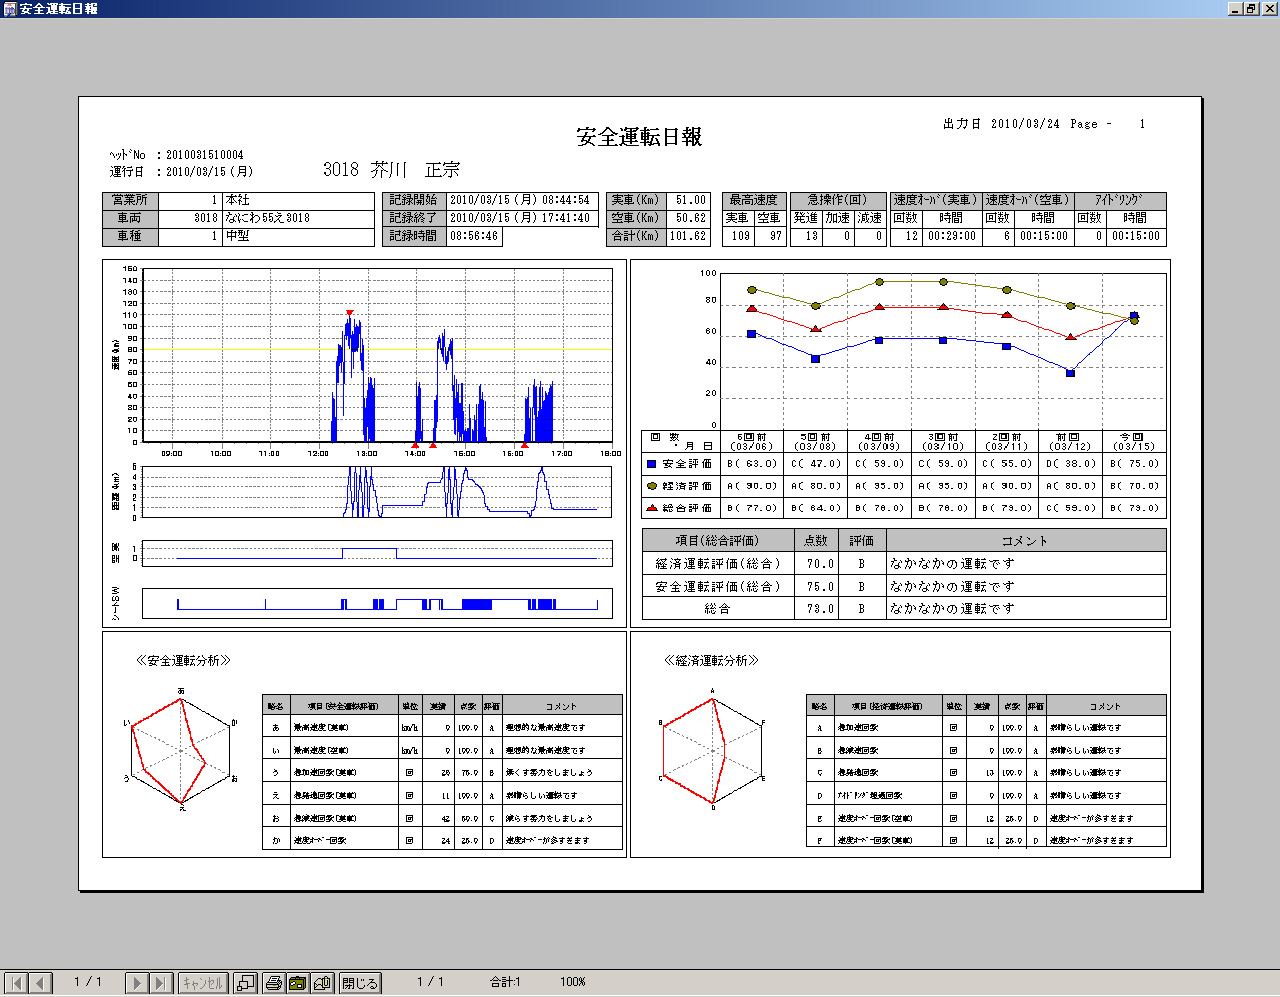Click the 記録時間 value 08:56:46
The image size is (1280, 997).
click(x=474, y=237)
